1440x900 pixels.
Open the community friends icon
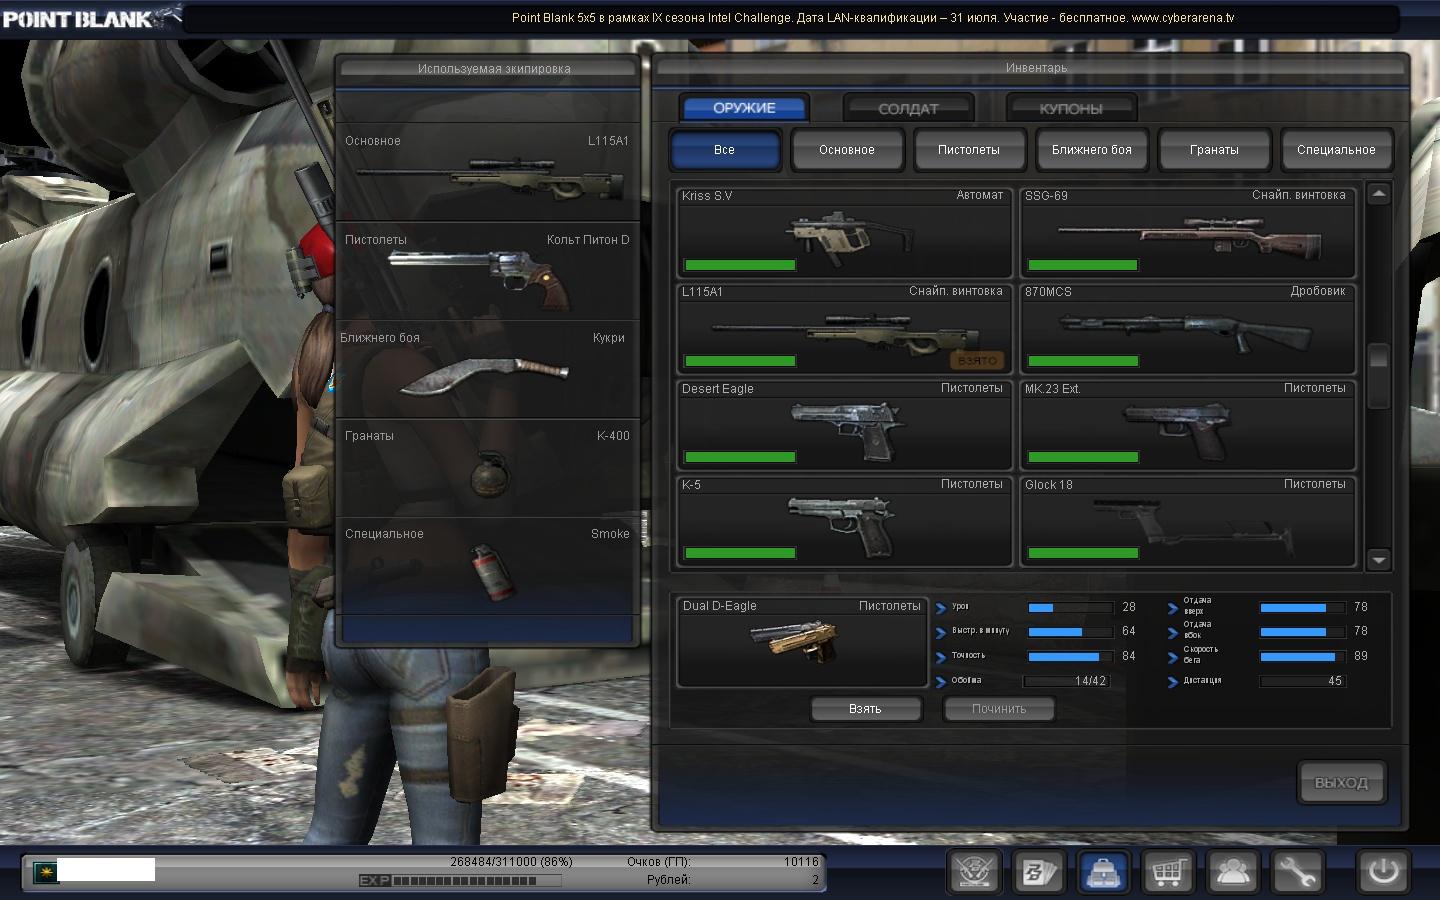[1232, 872]
